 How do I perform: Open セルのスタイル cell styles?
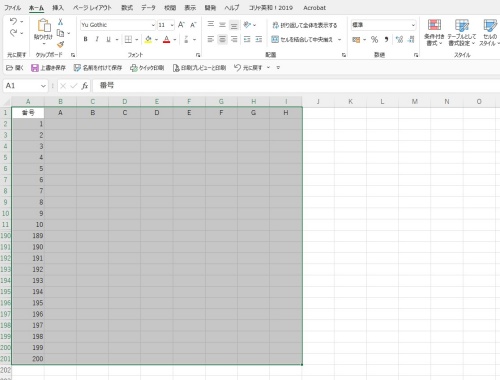490,32
